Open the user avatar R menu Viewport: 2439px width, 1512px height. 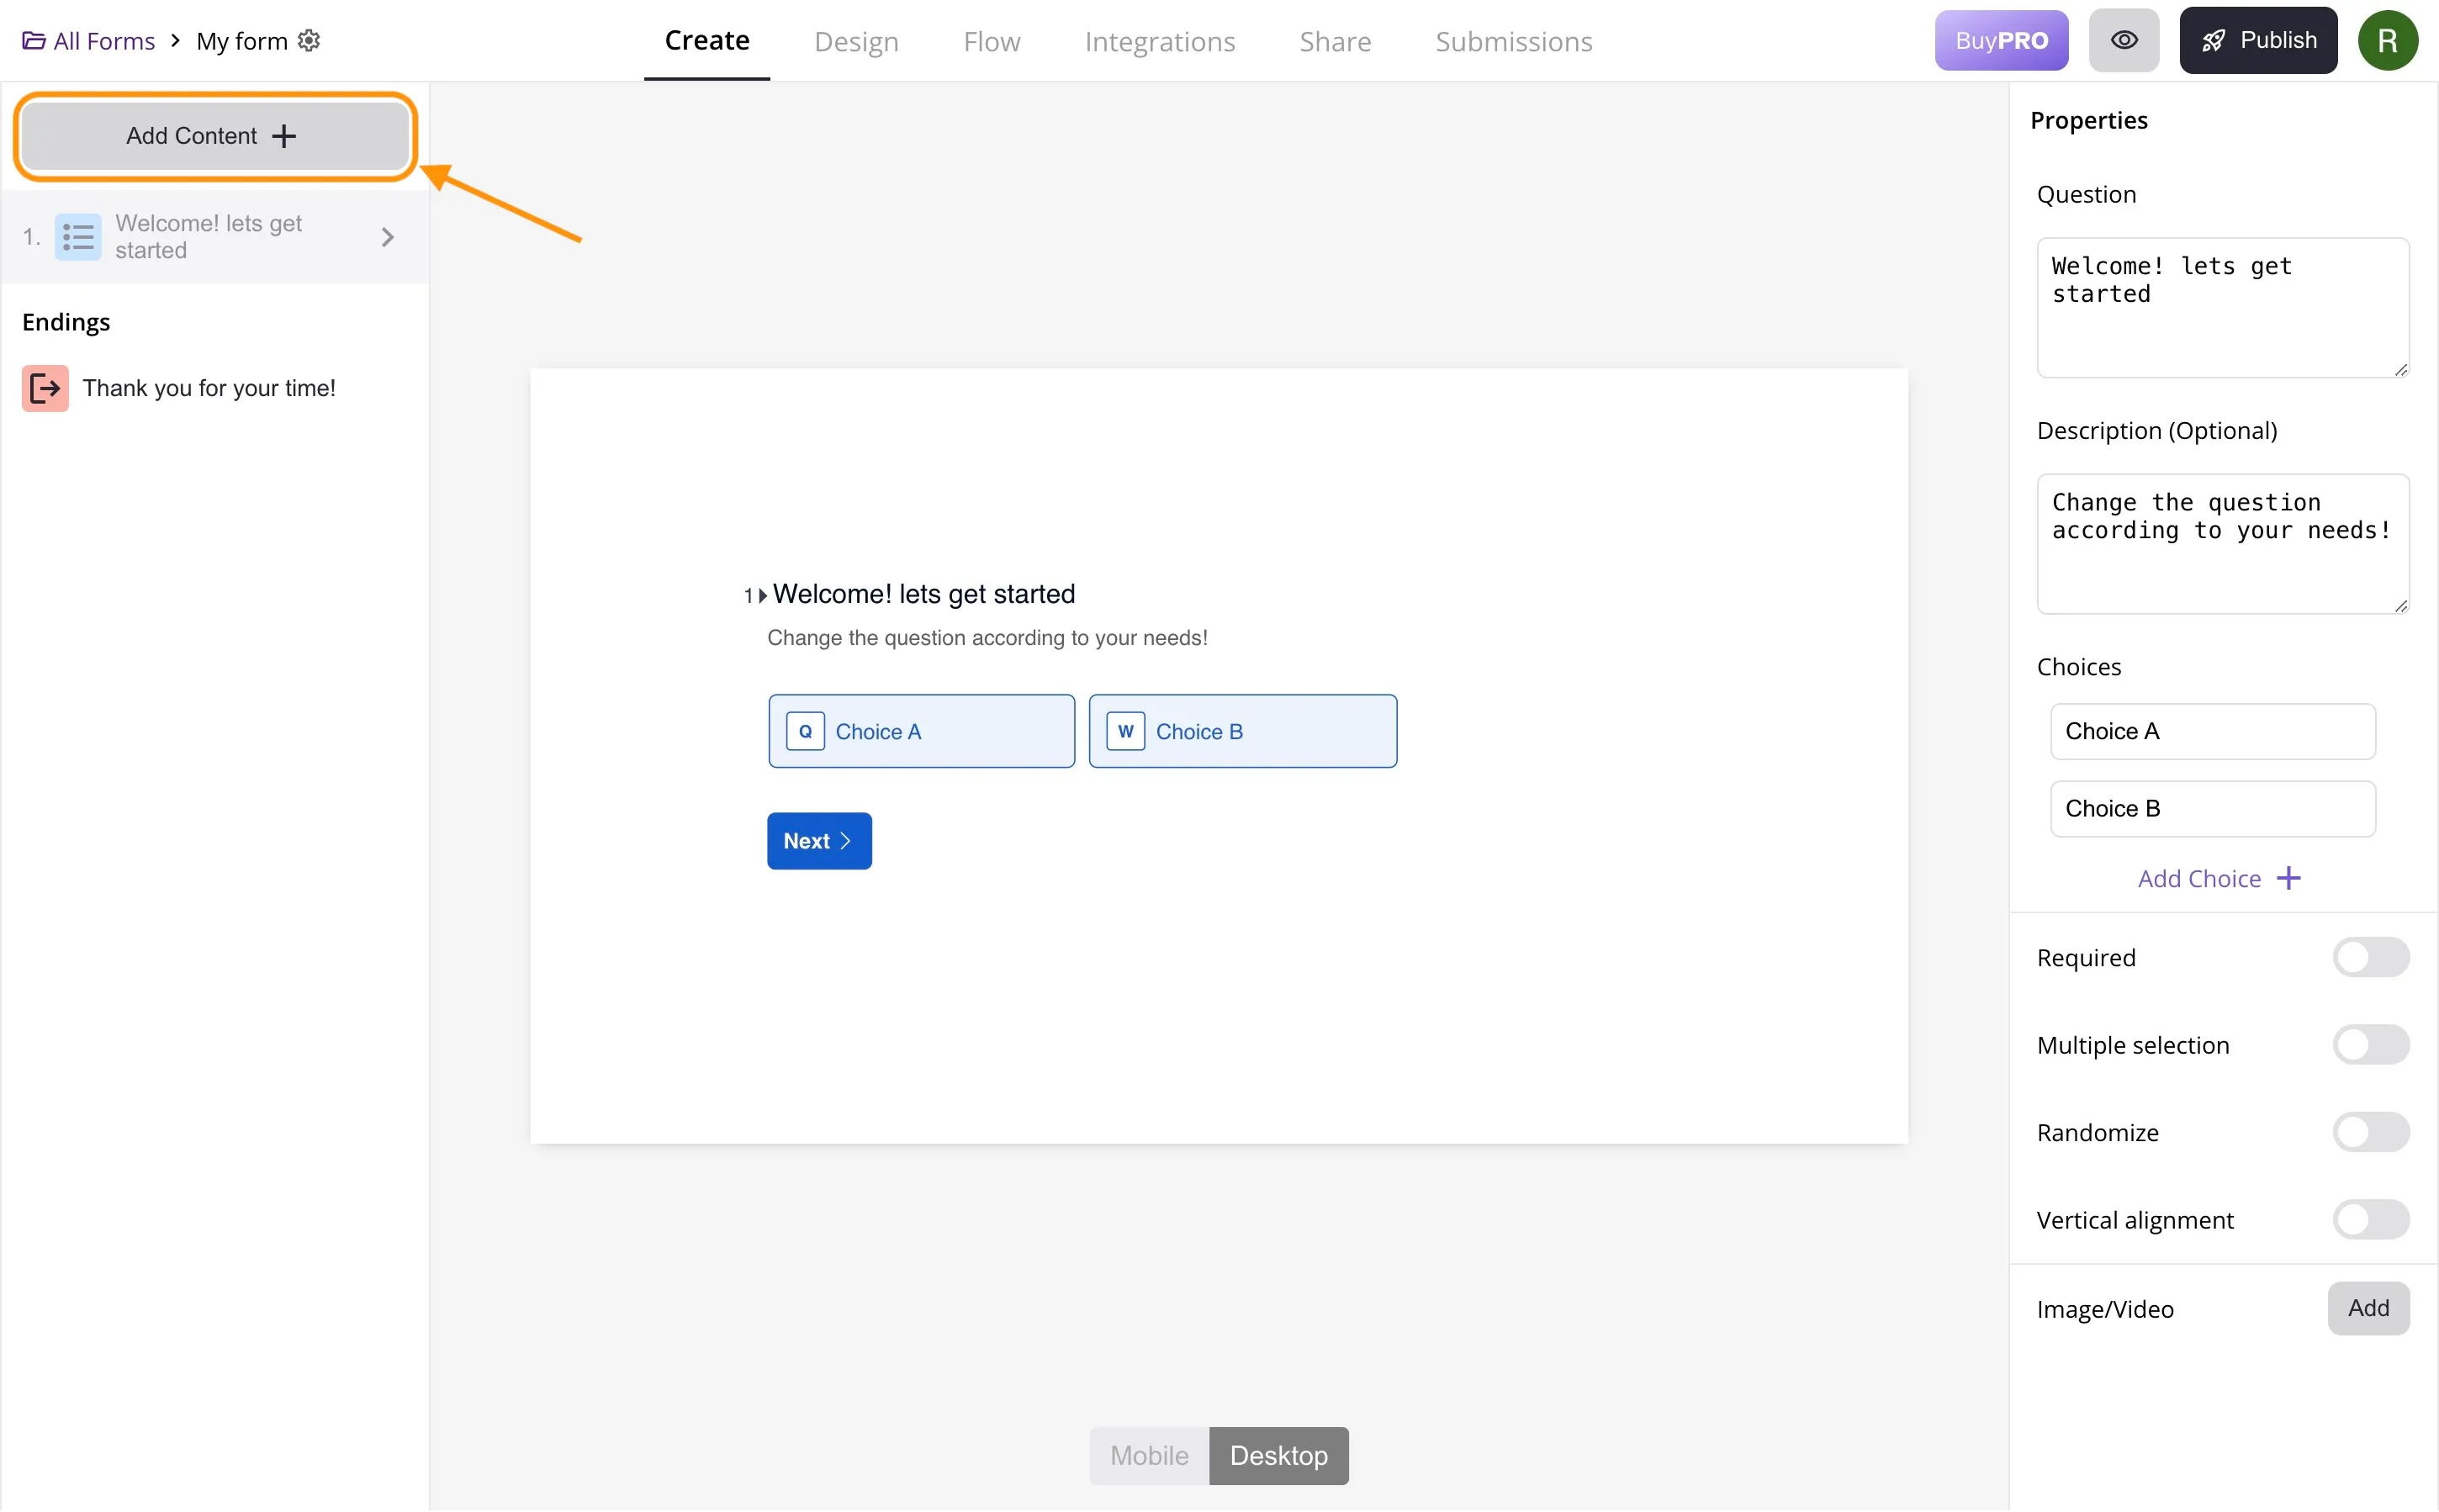point(2387,40)
